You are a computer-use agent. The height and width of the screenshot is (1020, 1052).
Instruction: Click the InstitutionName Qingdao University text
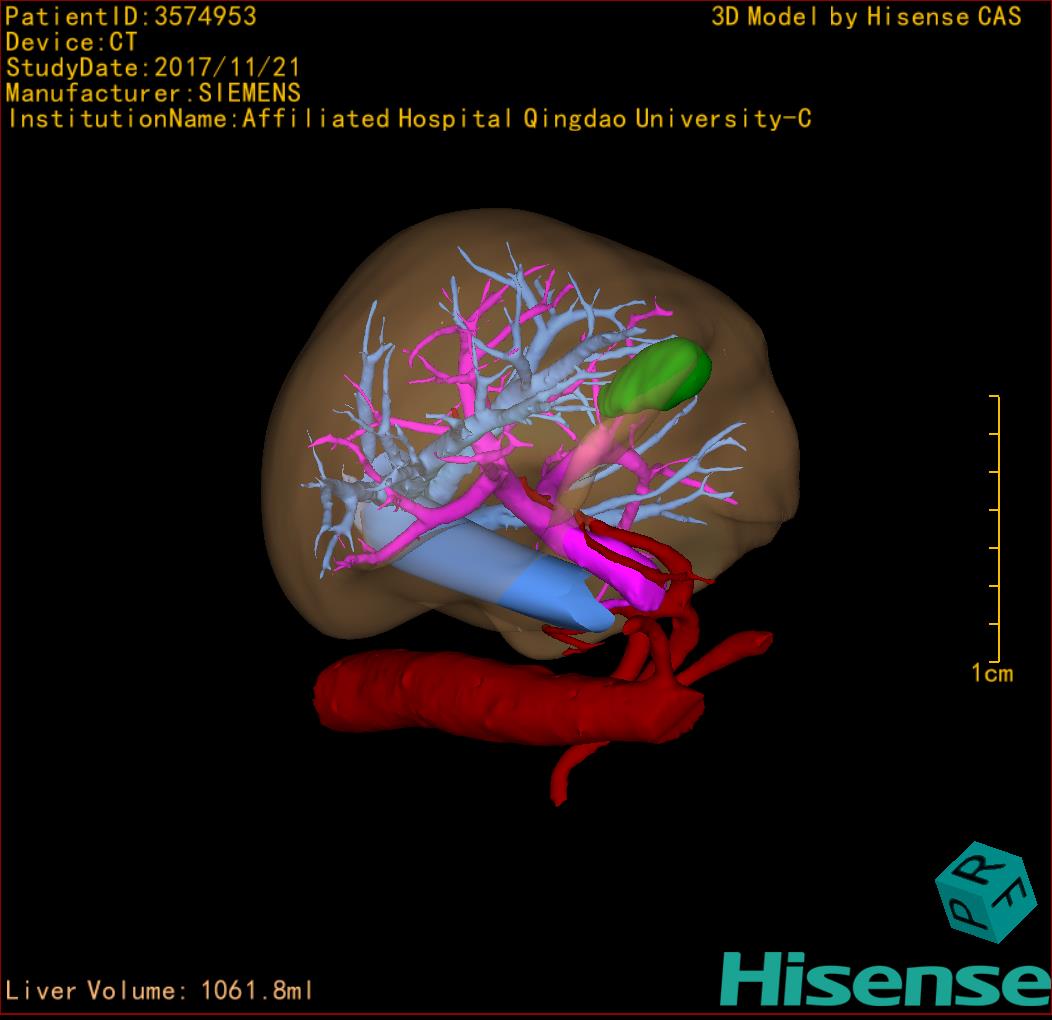click(x=409, y=119)
